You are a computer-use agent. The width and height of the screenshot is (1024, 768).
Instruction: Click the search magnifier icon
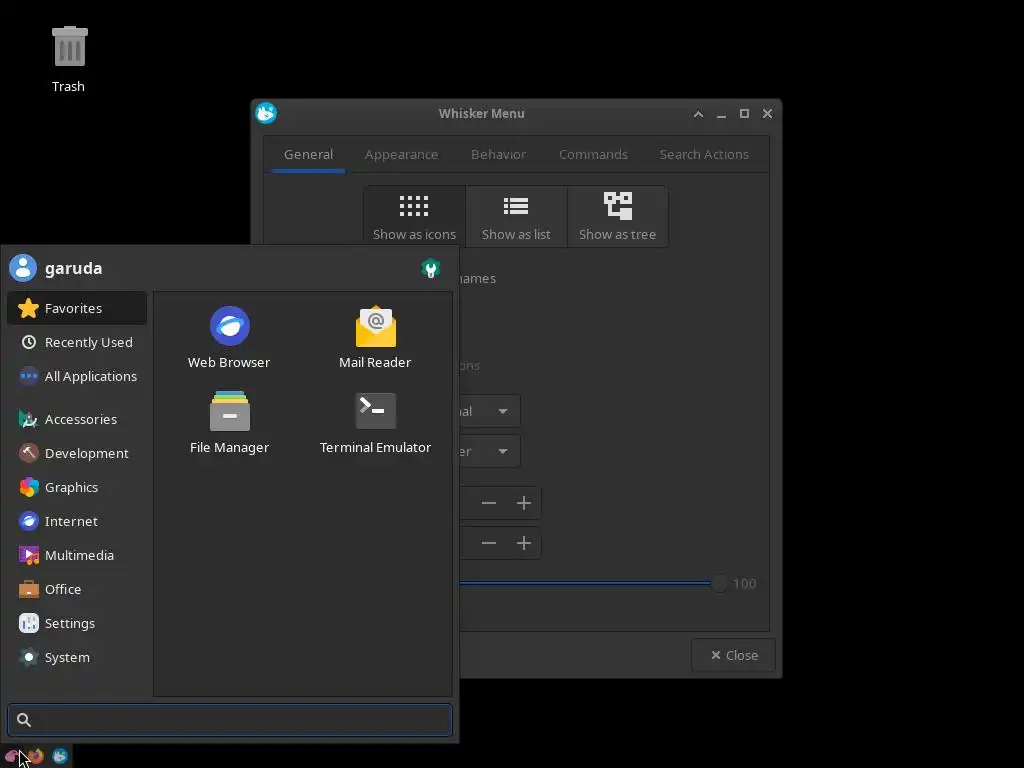(24, 720)
